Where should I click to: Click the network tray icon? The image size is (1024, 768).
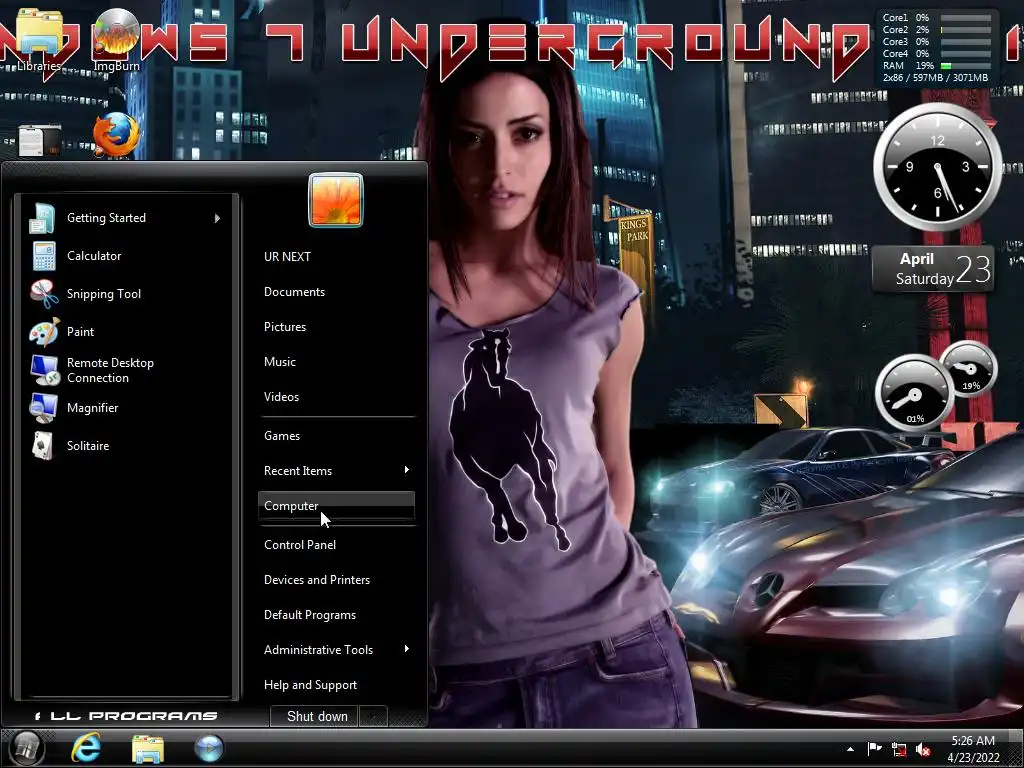[x=899, y=750]
